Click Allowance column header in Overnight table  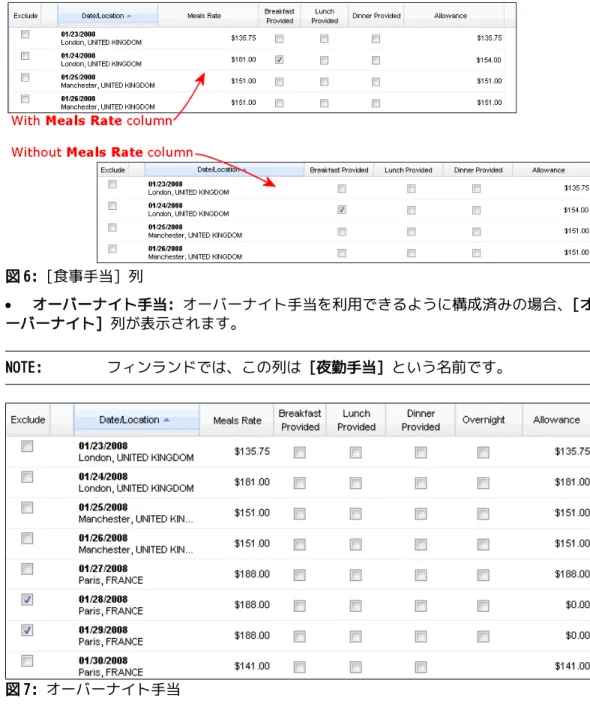pos(556,420)
